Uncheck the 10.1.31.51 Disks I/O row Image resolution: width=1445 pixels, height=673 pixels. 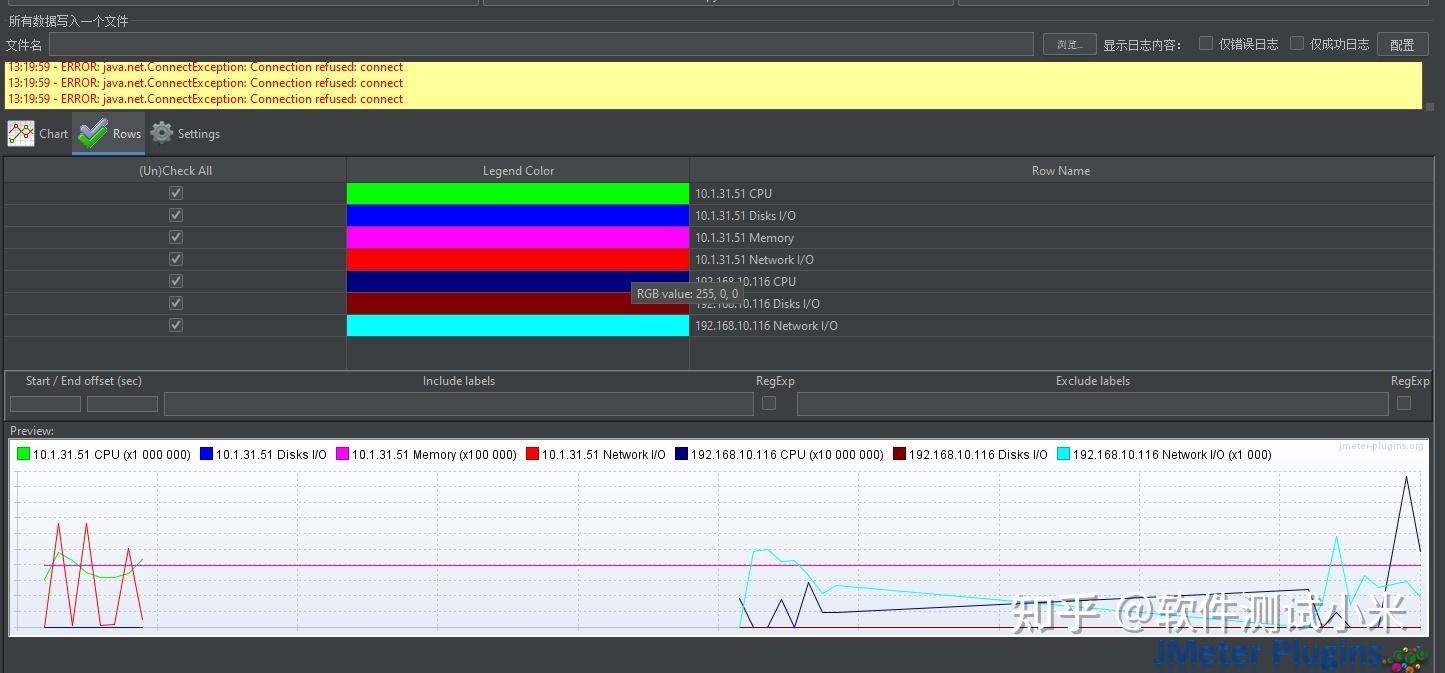pyautogui.click(x=176, y=215)
